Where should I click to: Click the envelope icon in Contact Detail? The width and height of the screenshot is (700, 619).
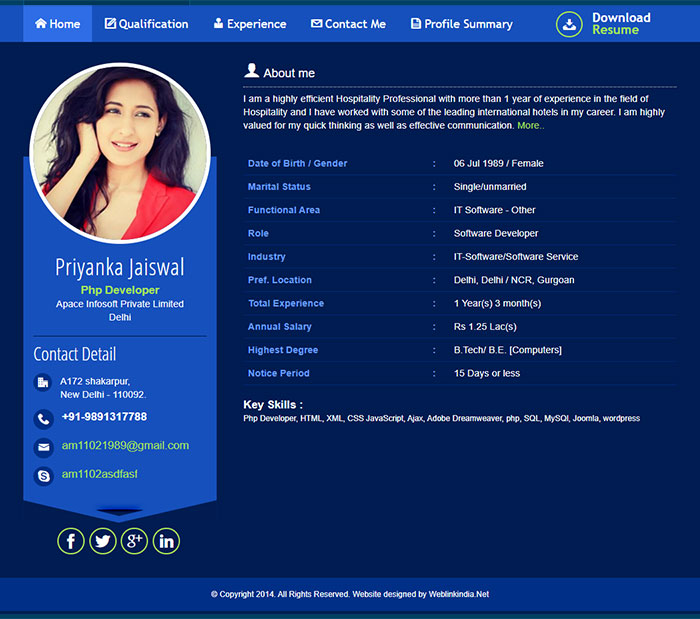click(x=43, y=447)
